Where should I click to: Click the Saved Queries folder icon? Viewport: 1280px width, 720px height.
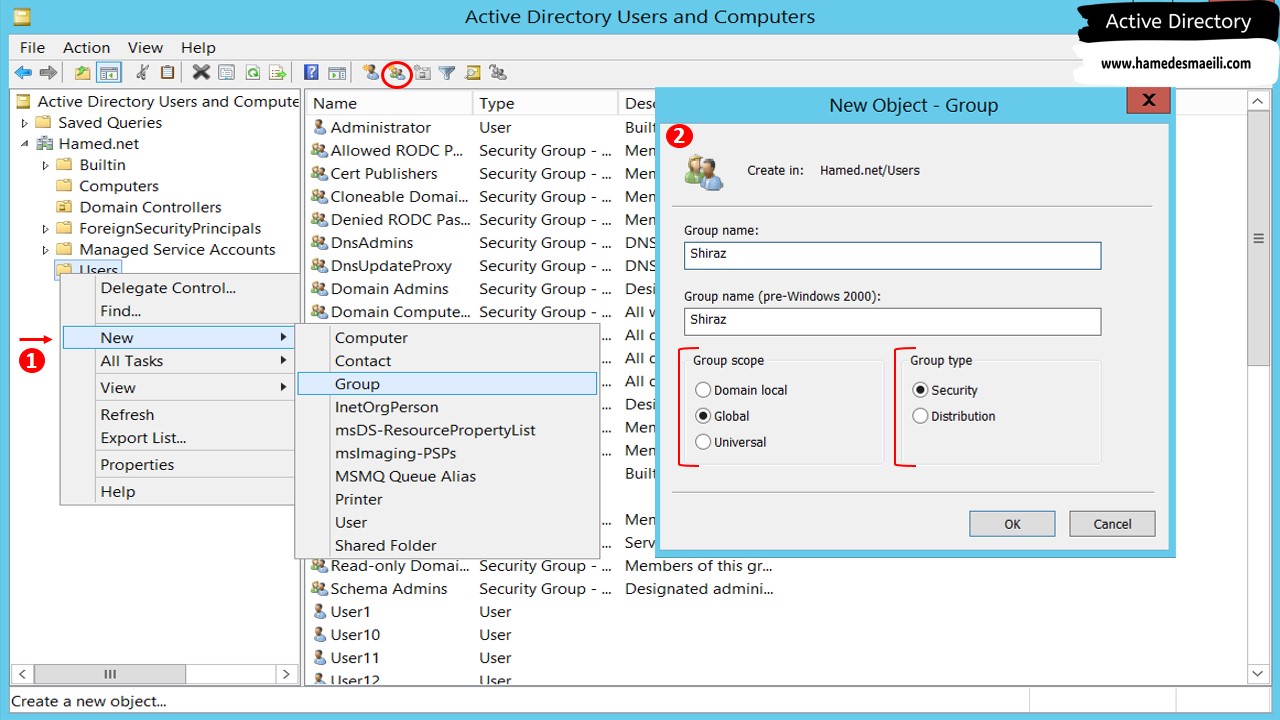tap(43, 122)
